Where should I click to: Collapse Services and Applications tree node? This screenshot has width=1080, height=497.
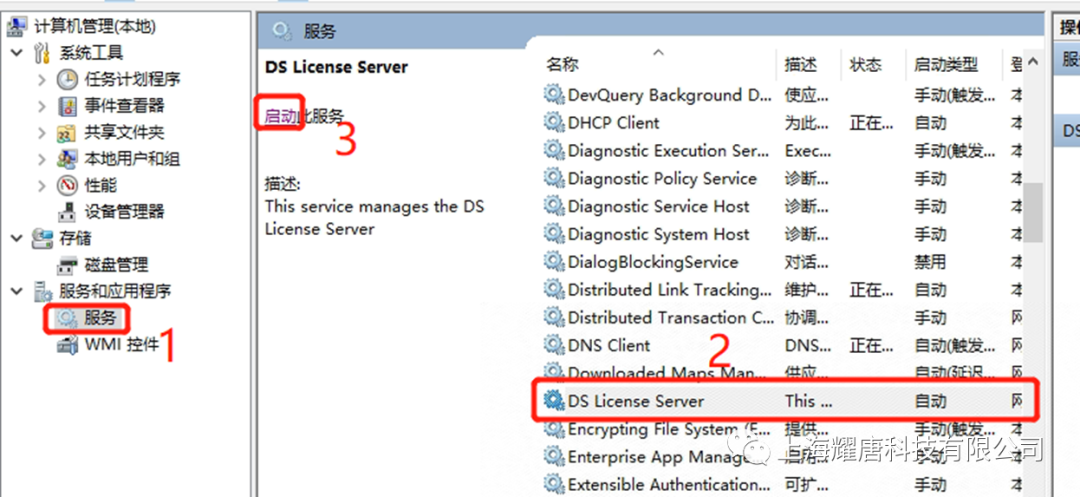(17, 291)
